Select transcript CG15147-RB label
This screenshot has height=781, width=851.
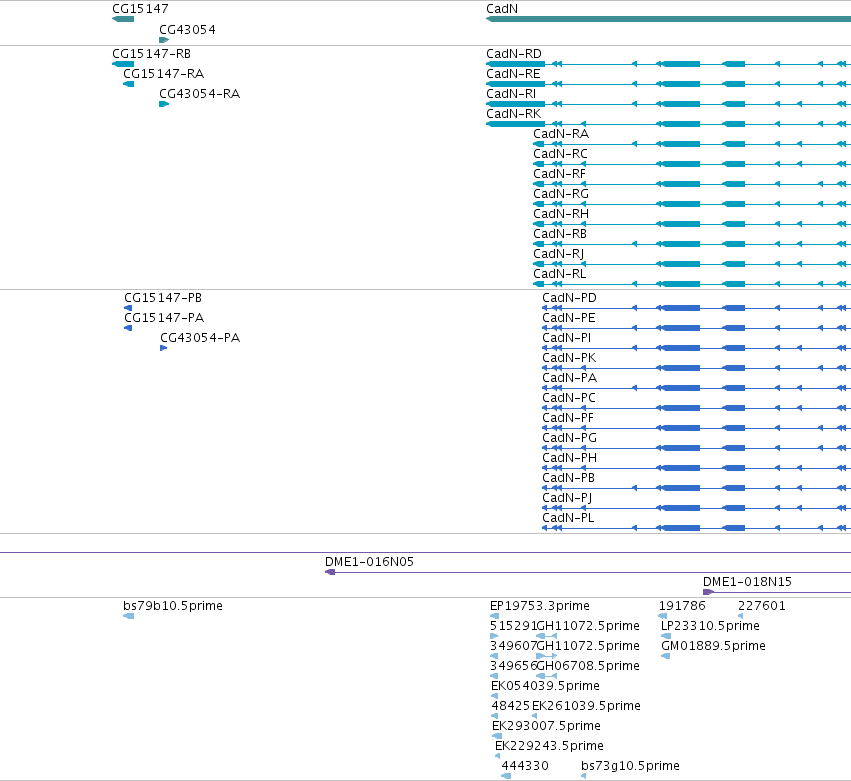(x=151, y=54)
